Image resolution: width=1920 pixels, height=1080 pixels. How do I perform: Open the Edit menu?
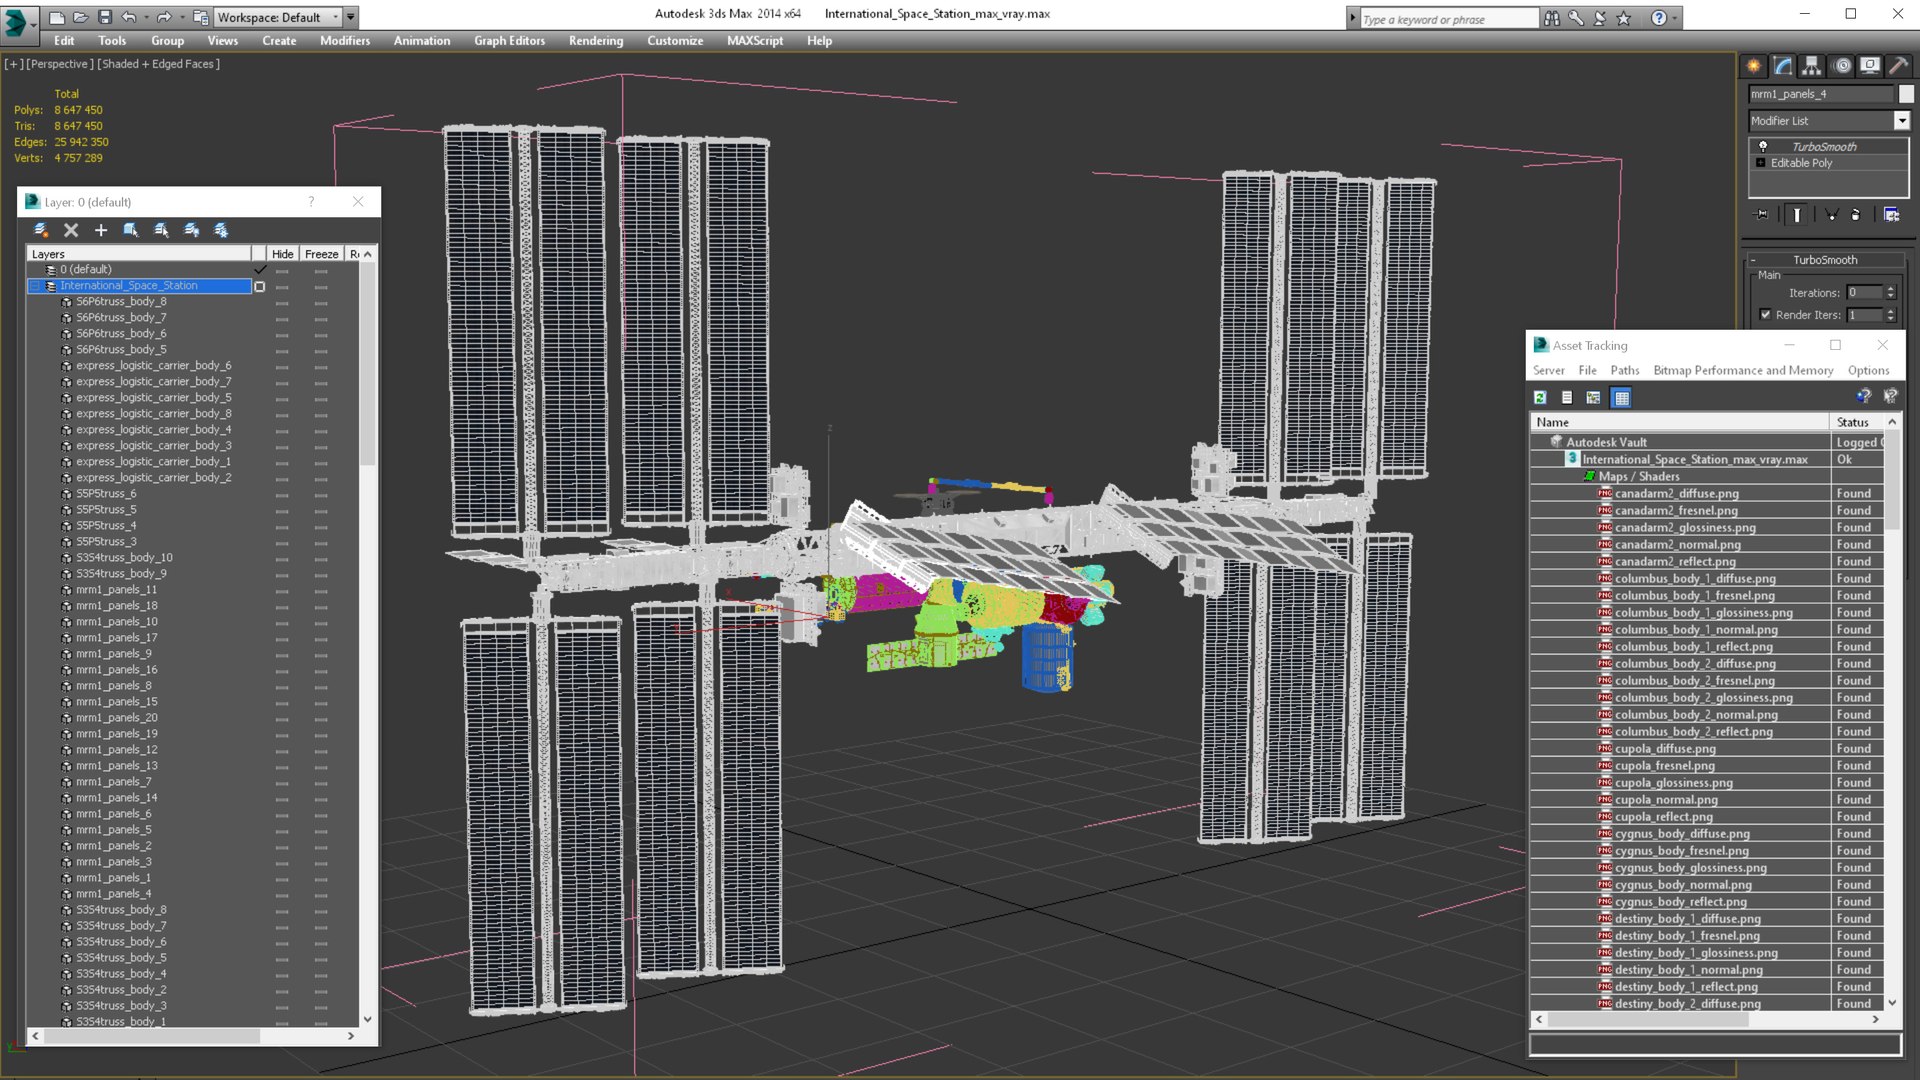click(64, 41)
